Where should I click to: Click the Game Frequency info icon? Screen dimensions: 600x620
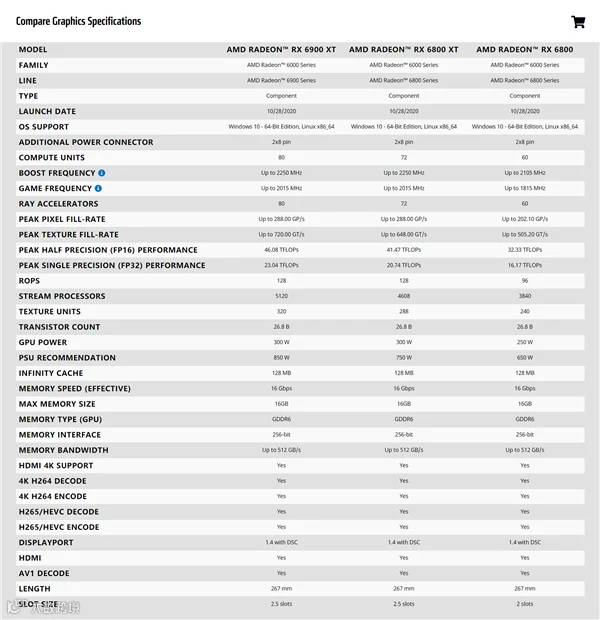98,189
